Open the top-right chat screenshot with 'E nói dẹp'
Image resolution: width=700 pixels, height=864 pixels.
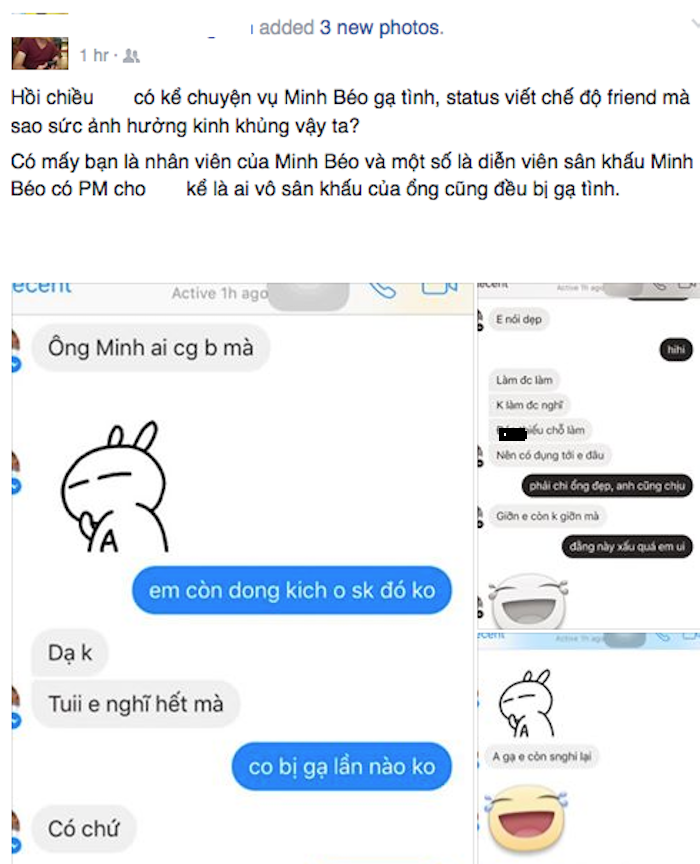point(588,456)
